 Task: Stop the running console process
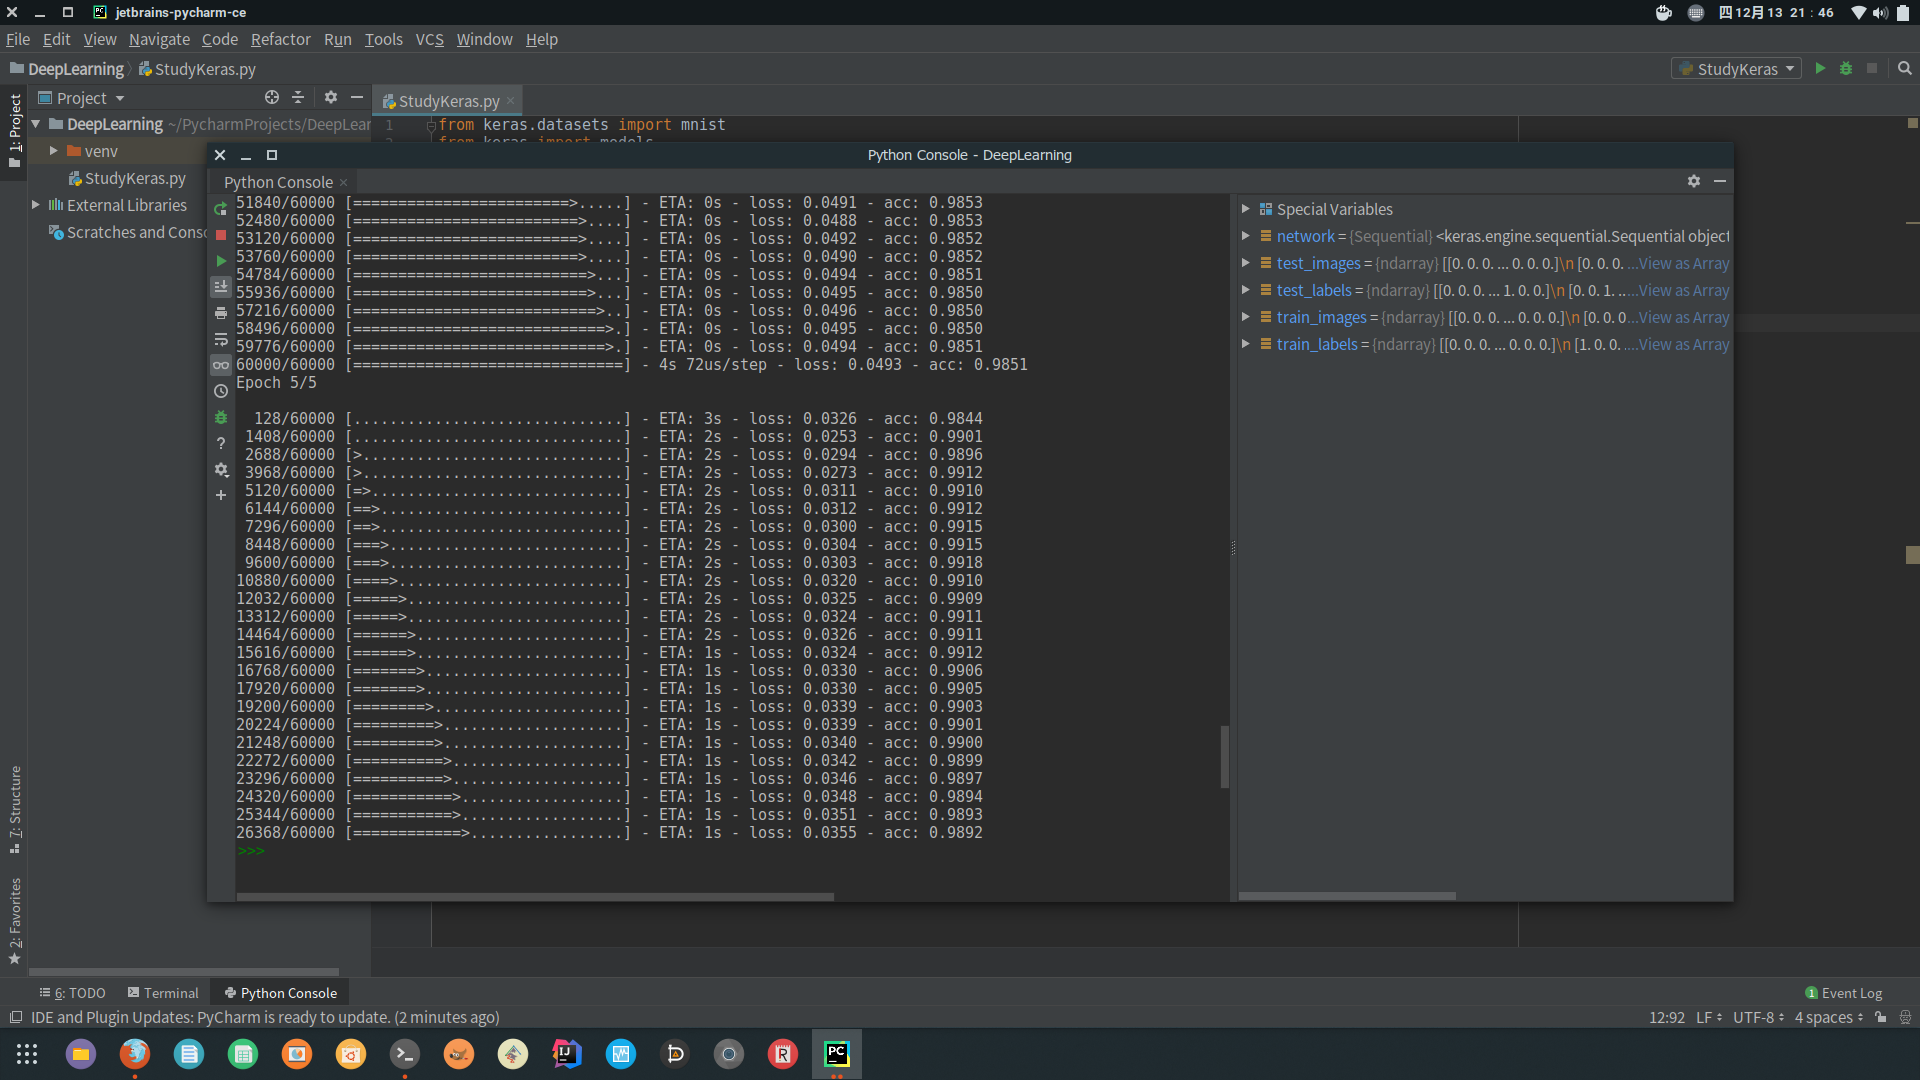[221, 235]
